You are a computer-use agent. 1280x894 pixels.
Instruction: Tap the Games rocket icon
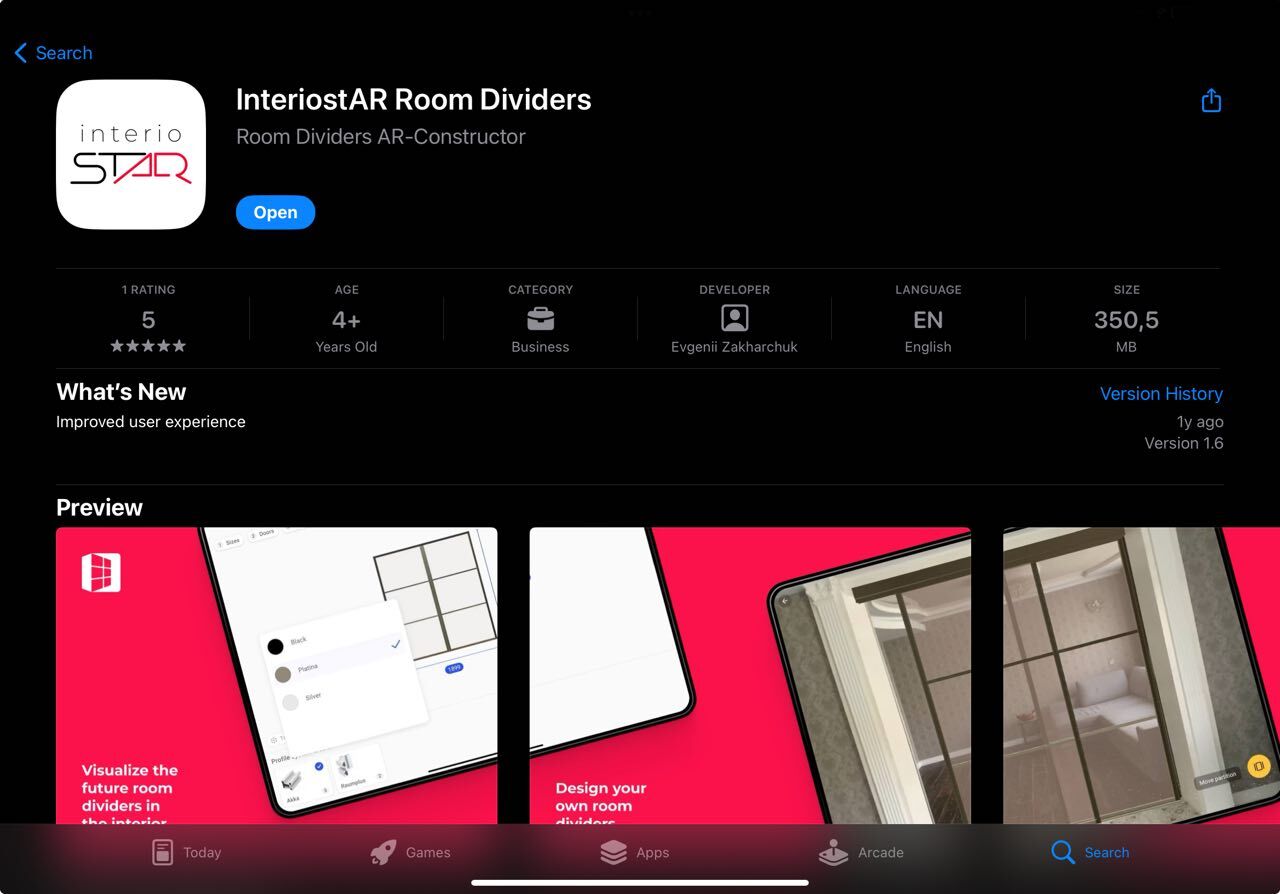(383, 852)
